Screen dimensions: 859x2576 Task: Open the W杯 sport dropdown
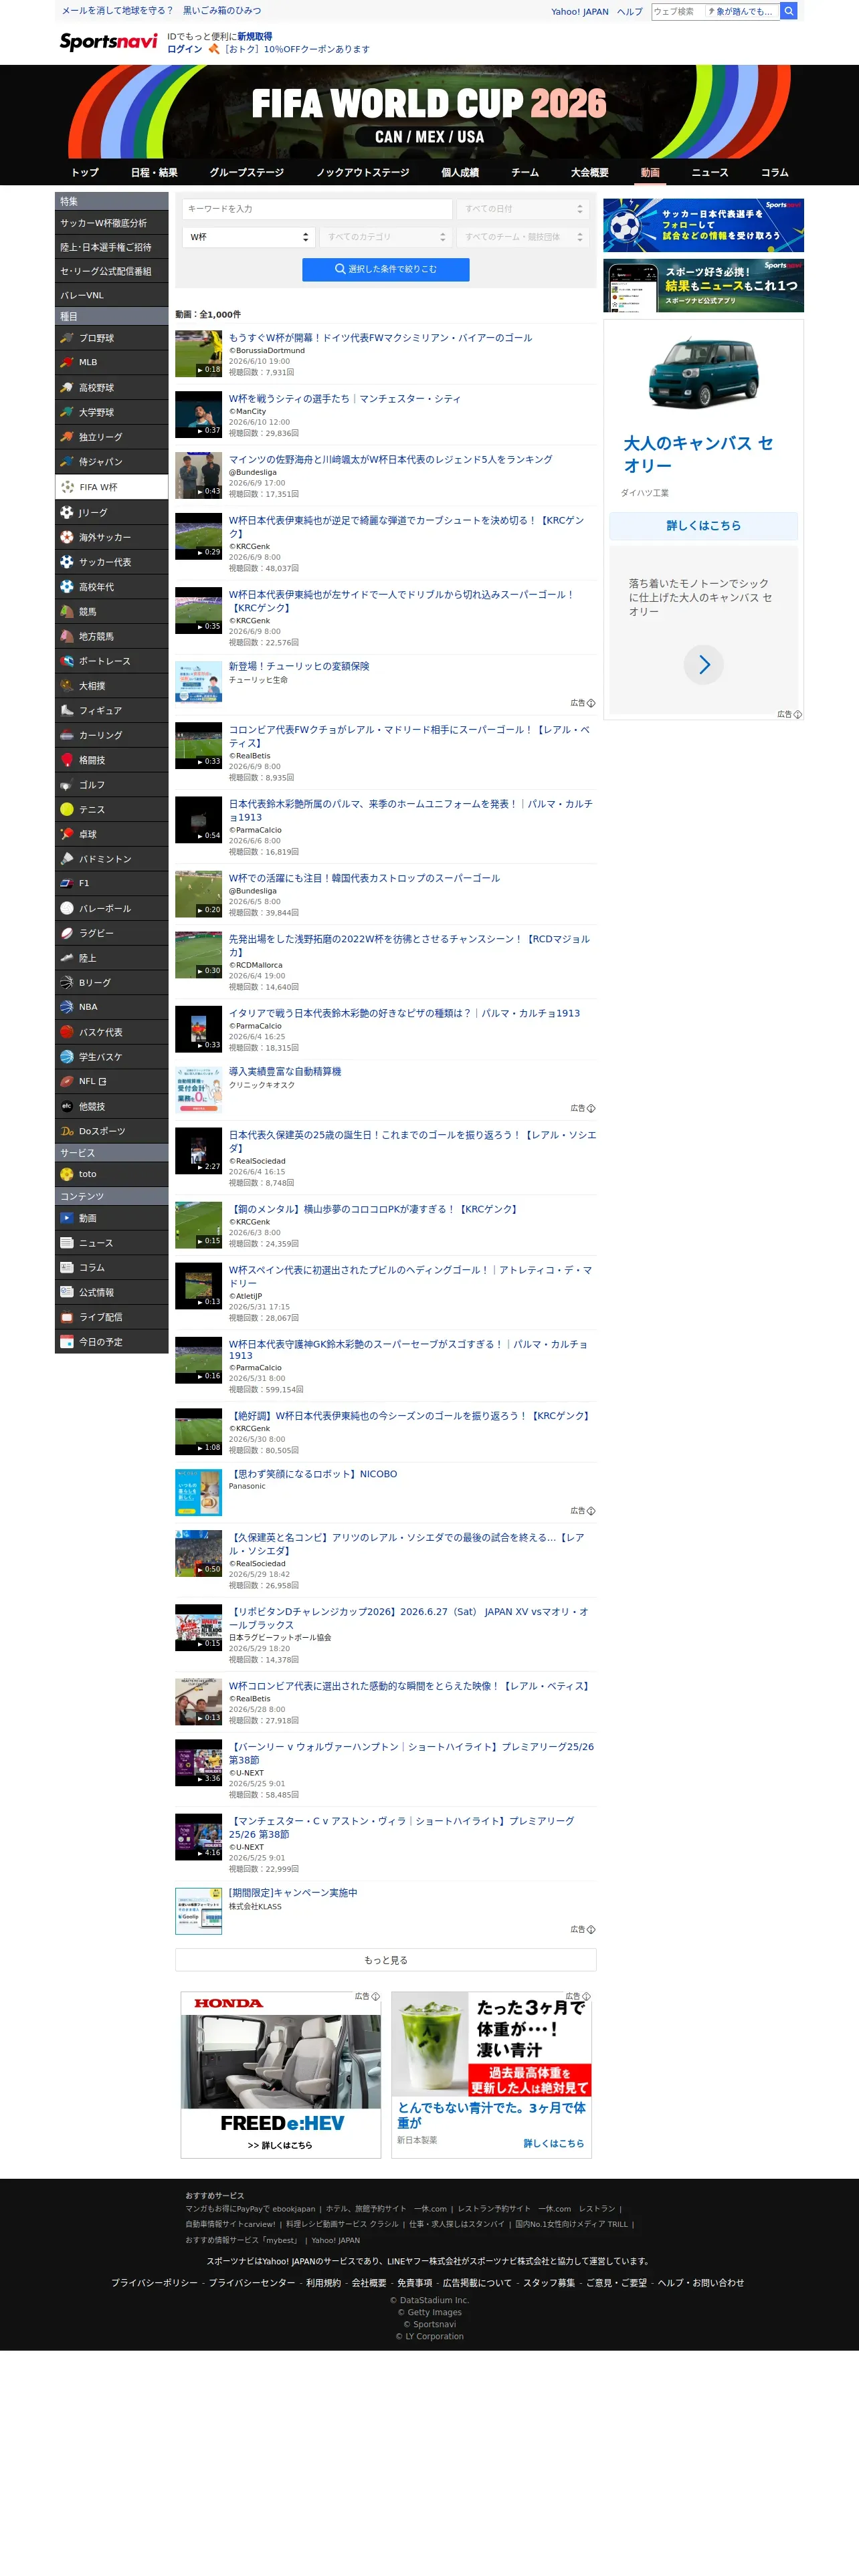[x=250, y=237]
